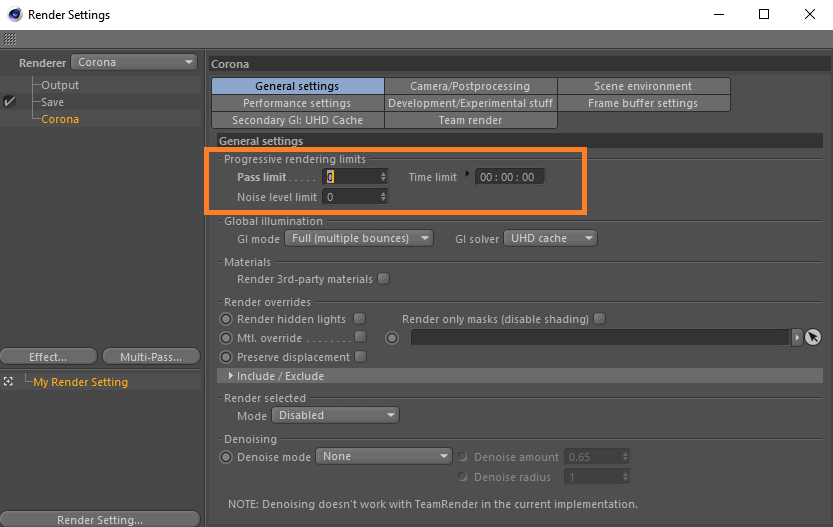Click the Multi-Pass... button
This screenshot has width=833, height=527.
pos(152,357)
